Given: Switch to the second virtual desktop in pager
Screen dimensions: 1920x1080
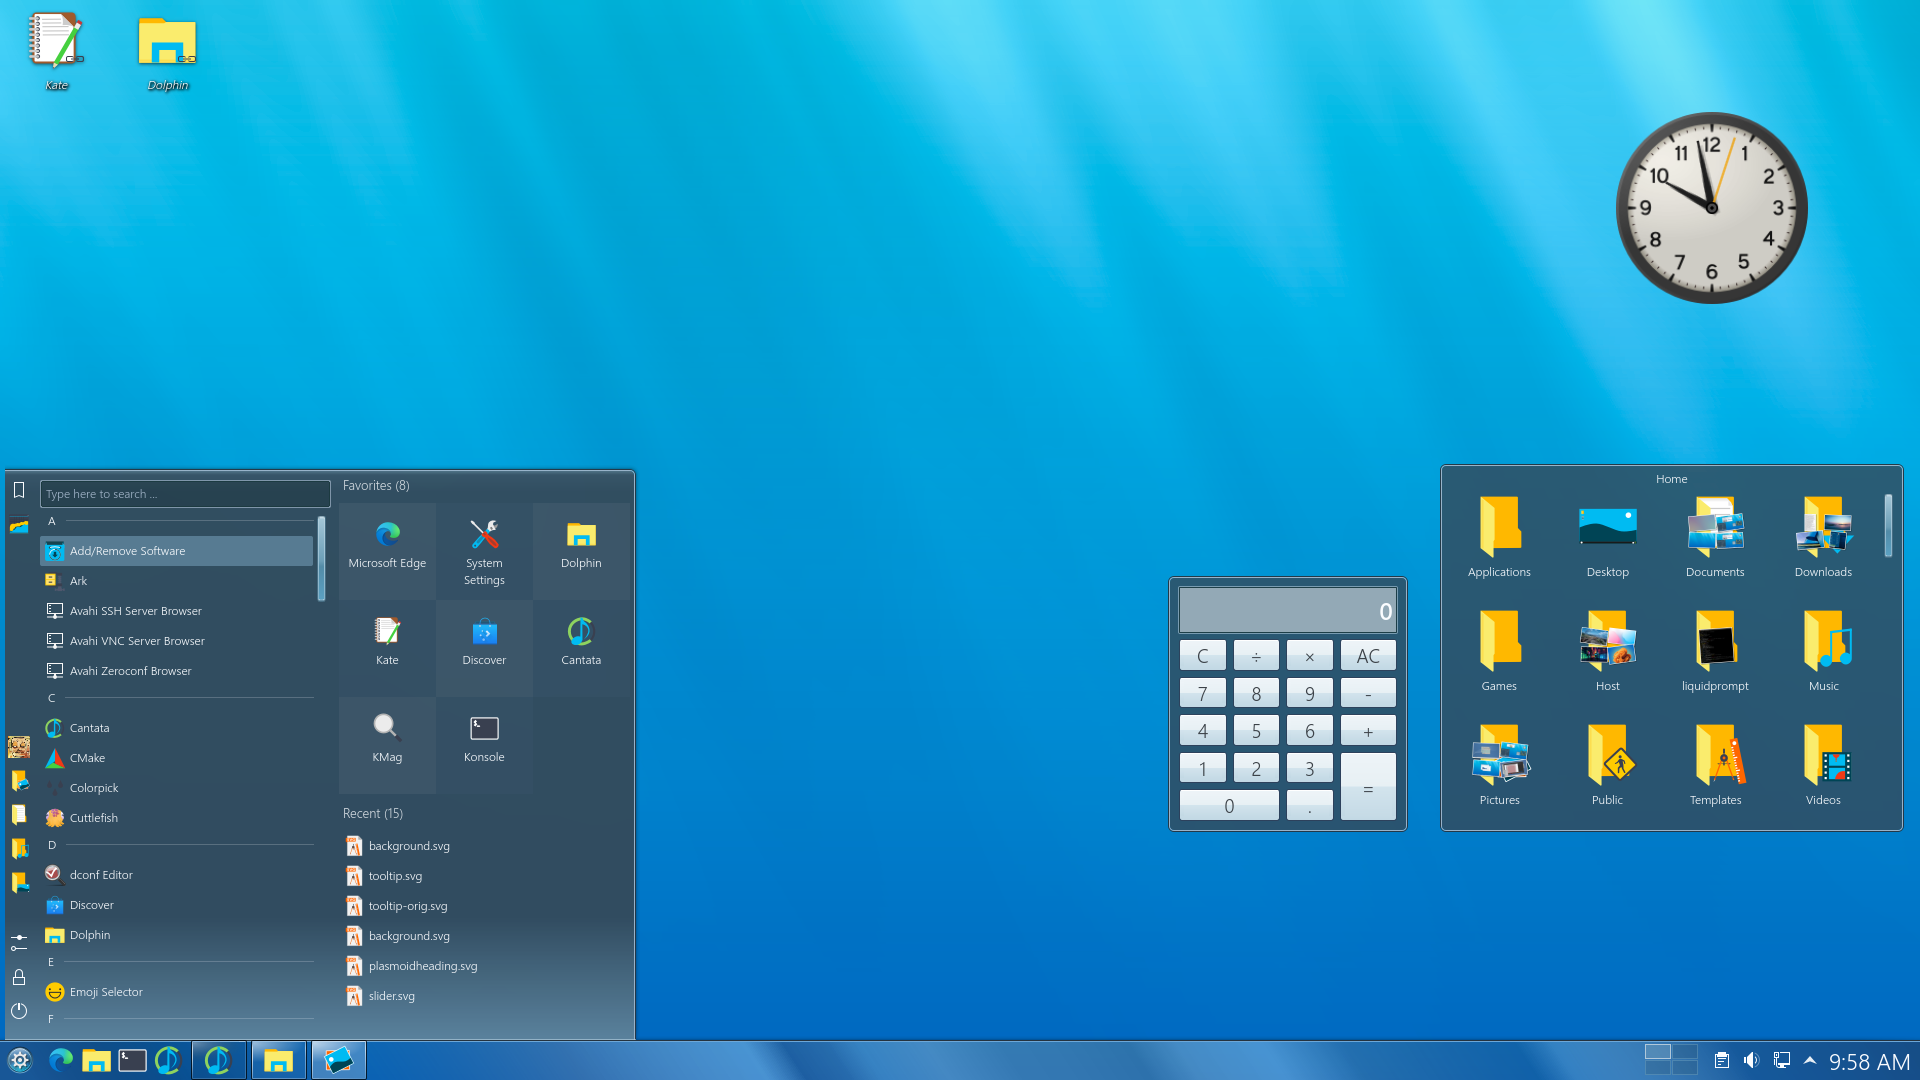Looking at the screenshot, I should pyautogui.click(x=1685, y=1052).
